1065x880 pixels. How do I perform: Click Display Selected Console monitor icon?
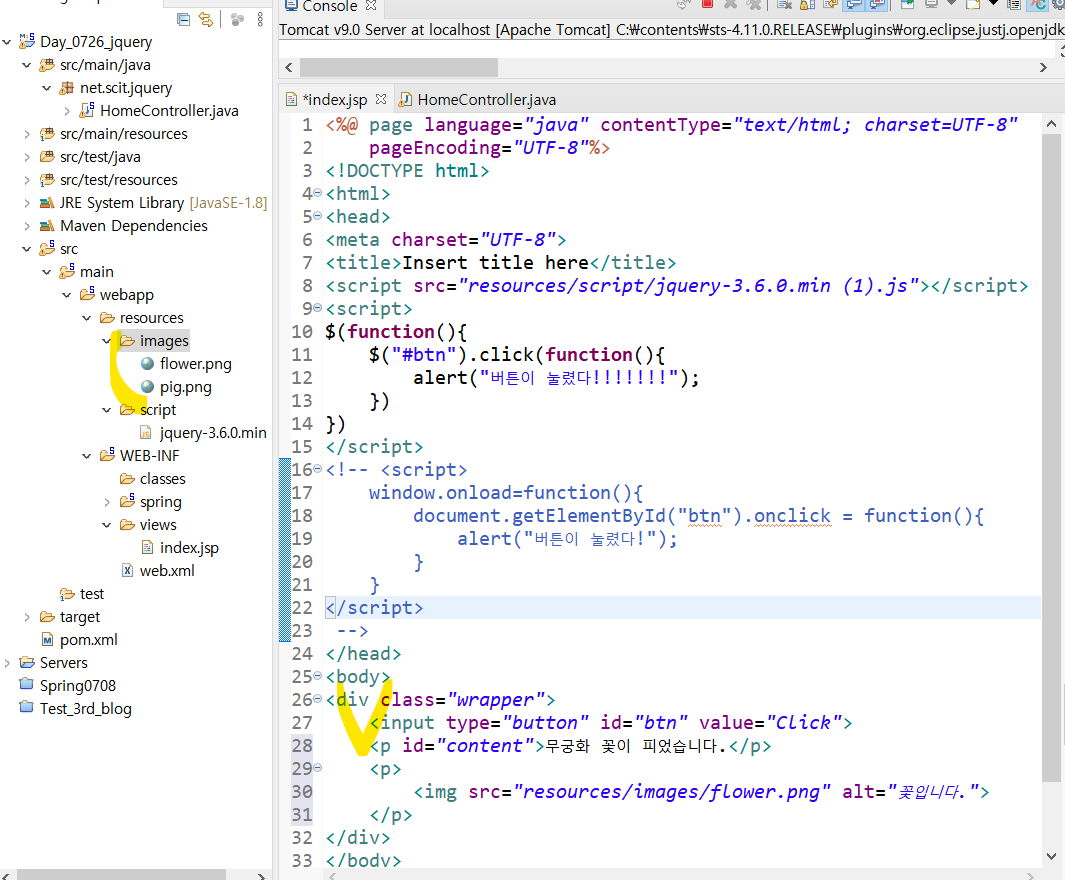tap(932, 4)
